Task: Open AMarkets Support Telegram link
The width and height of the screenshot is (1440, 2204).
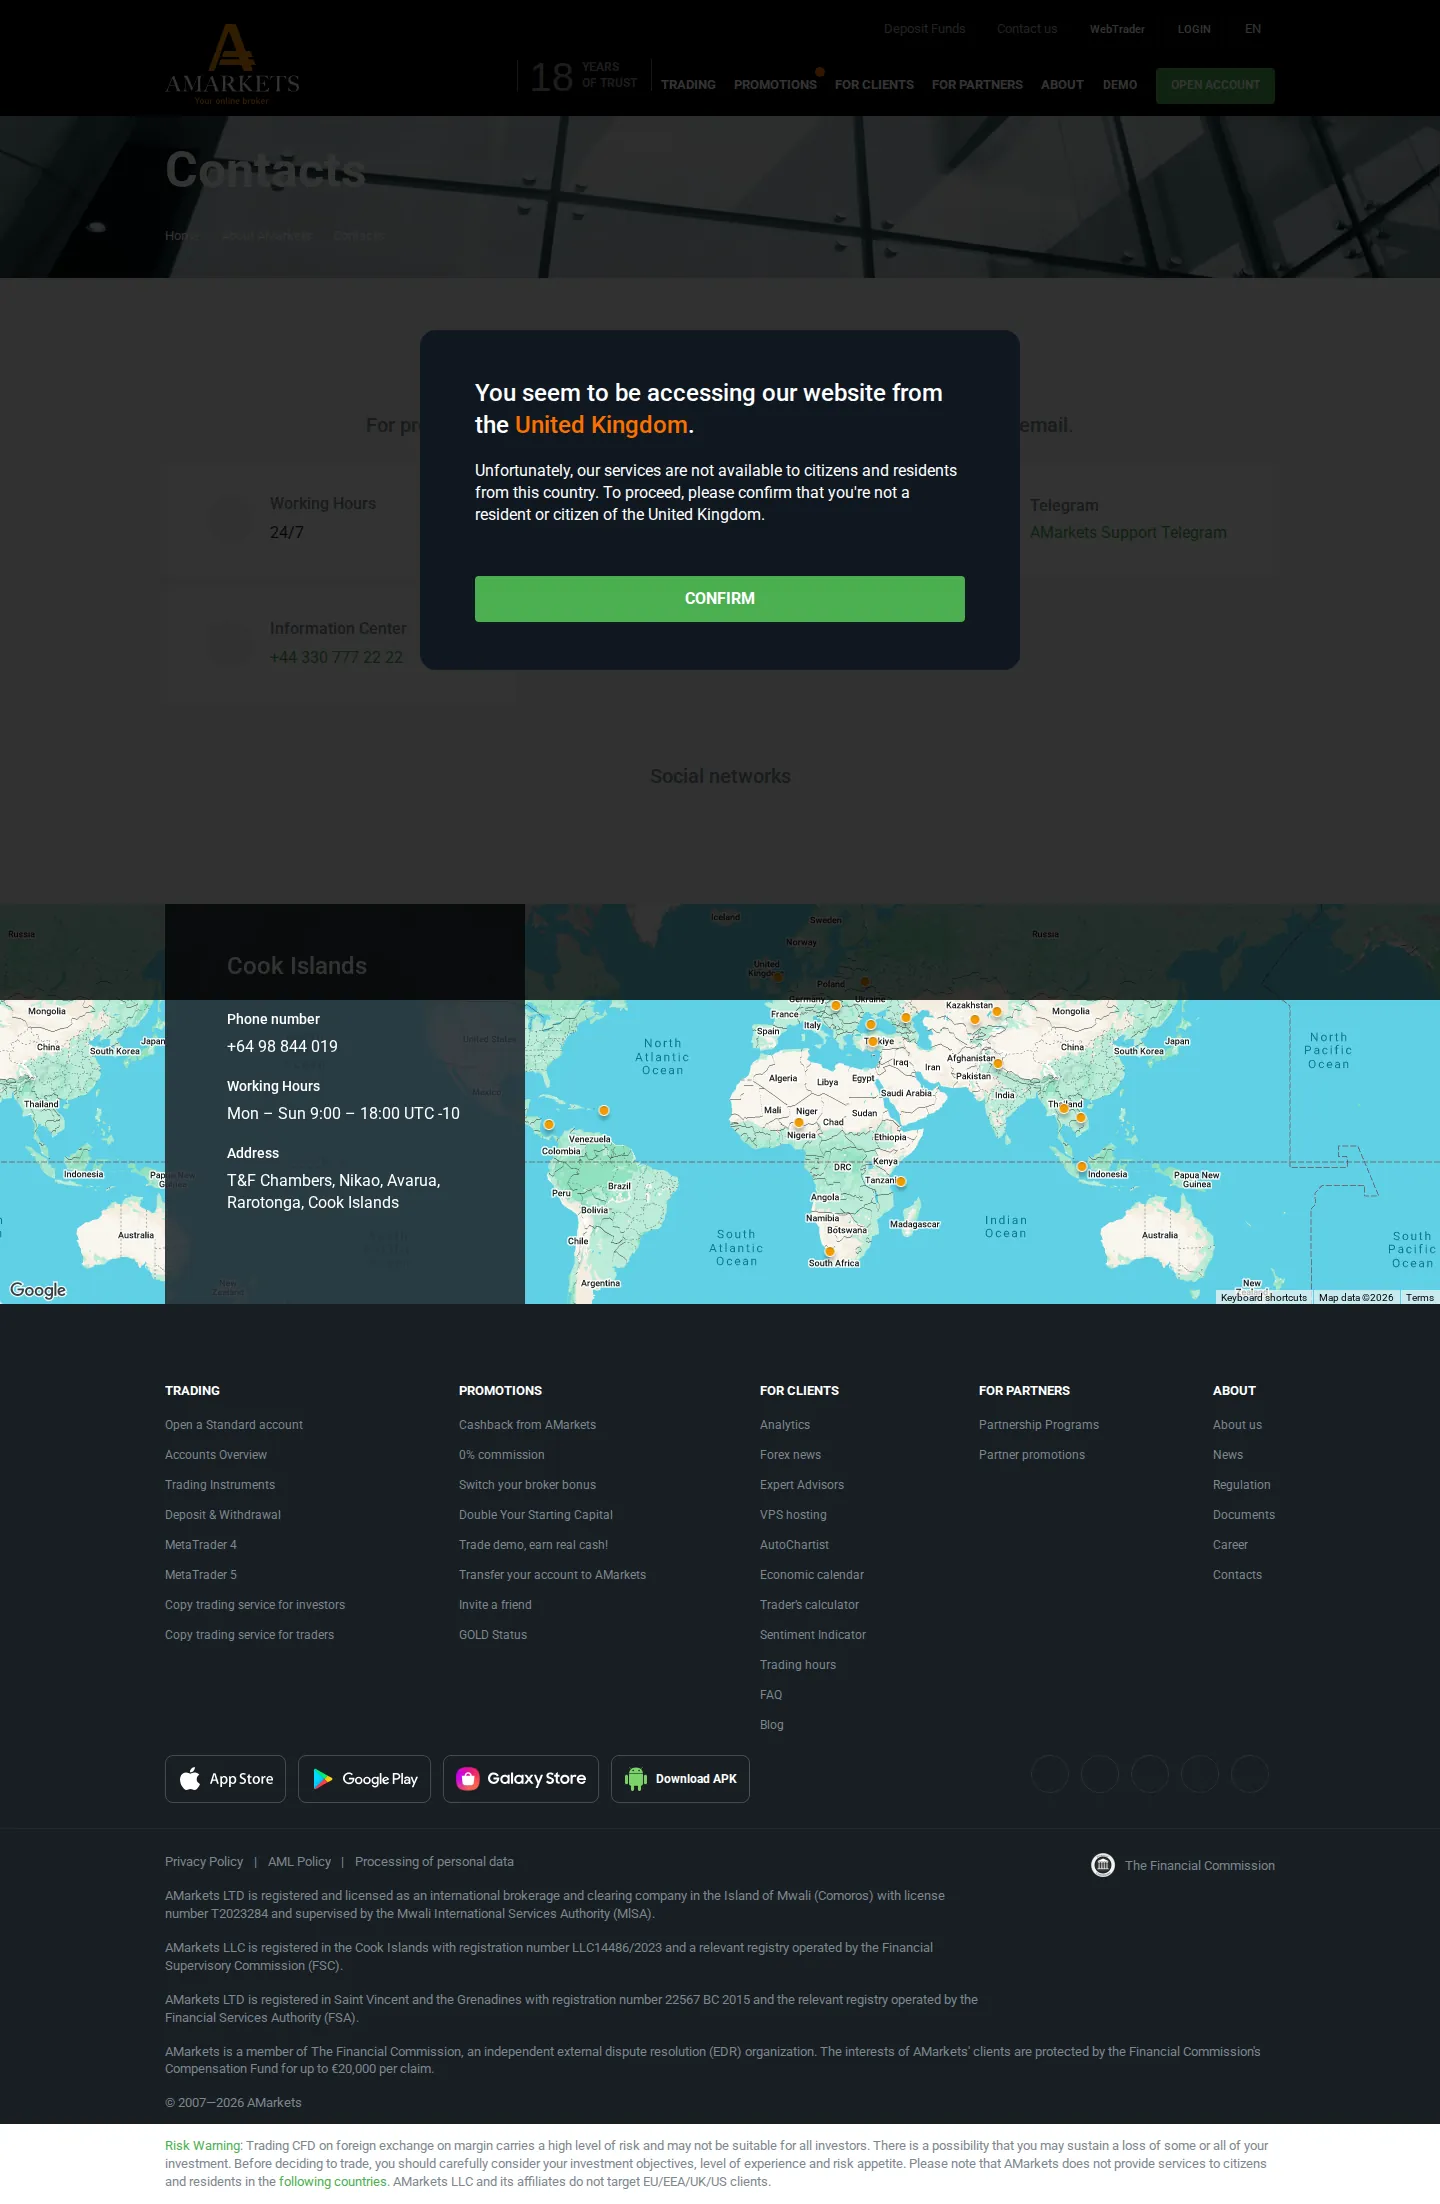Action: click(1128, 533)
